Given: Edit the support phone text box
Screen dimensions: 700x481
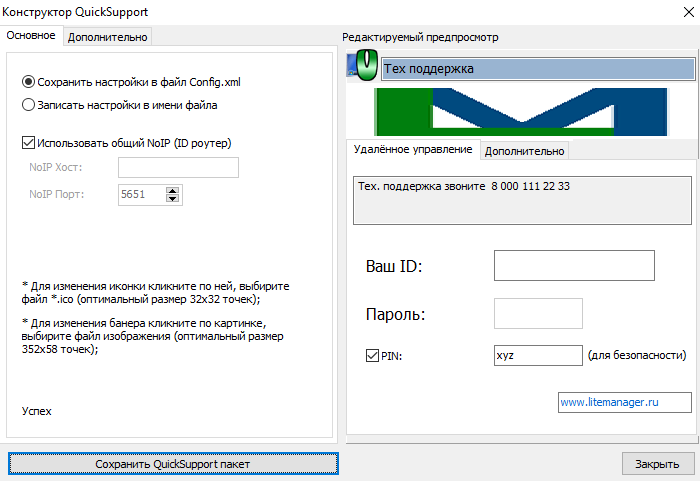Looking at the screenshot, I should 522,201.
